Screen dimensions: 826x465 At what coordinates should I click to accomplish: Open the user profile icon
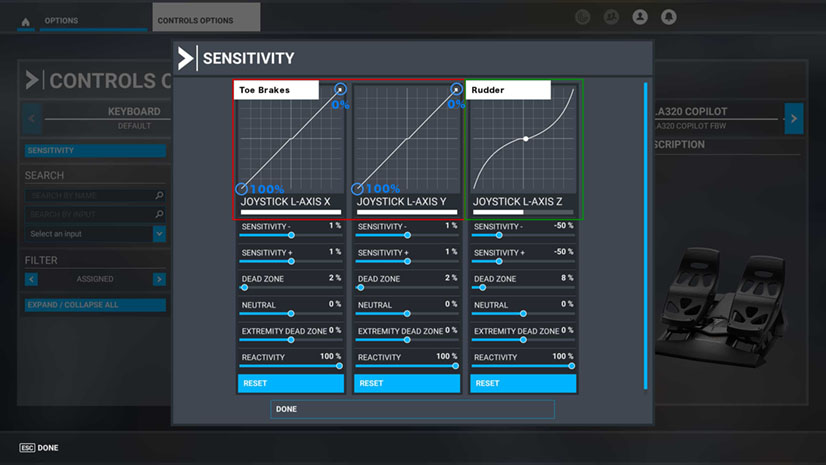click(x=640, y=17)
